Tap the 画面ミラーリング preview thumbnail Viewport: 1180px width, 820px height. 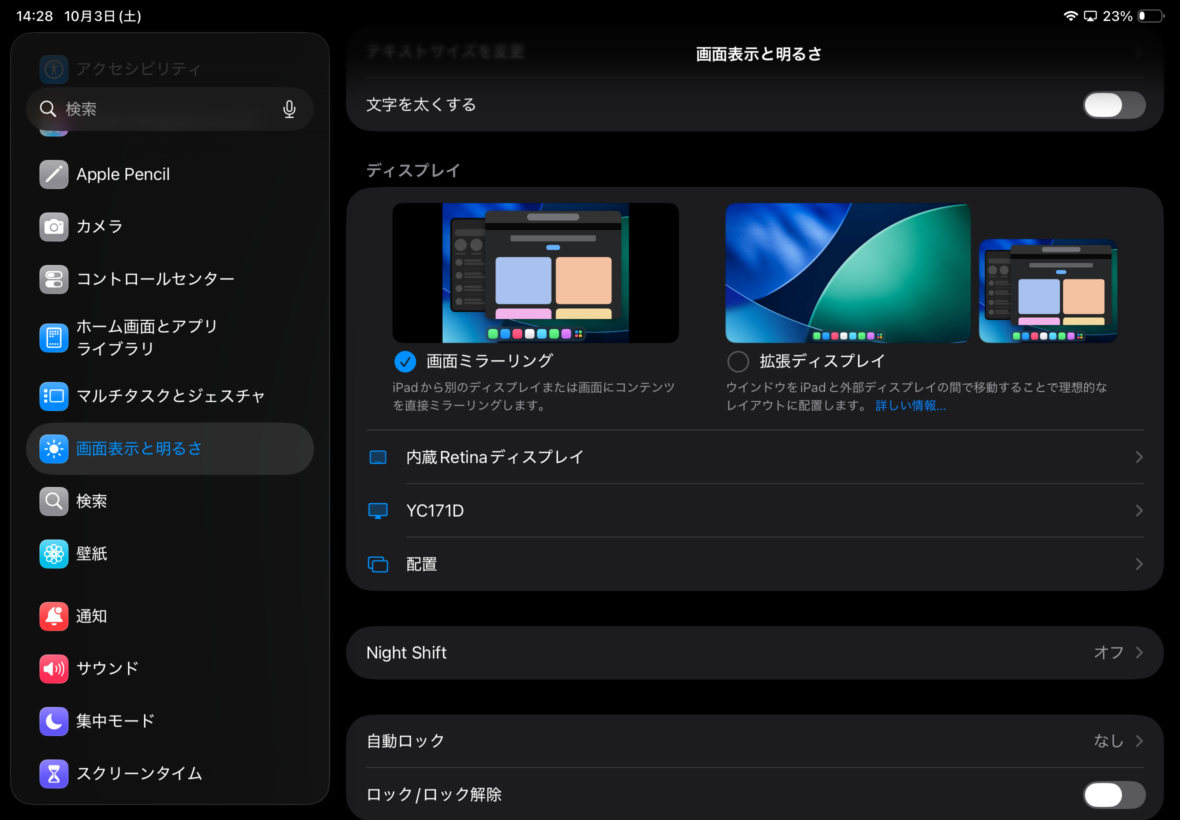[535, 273]
